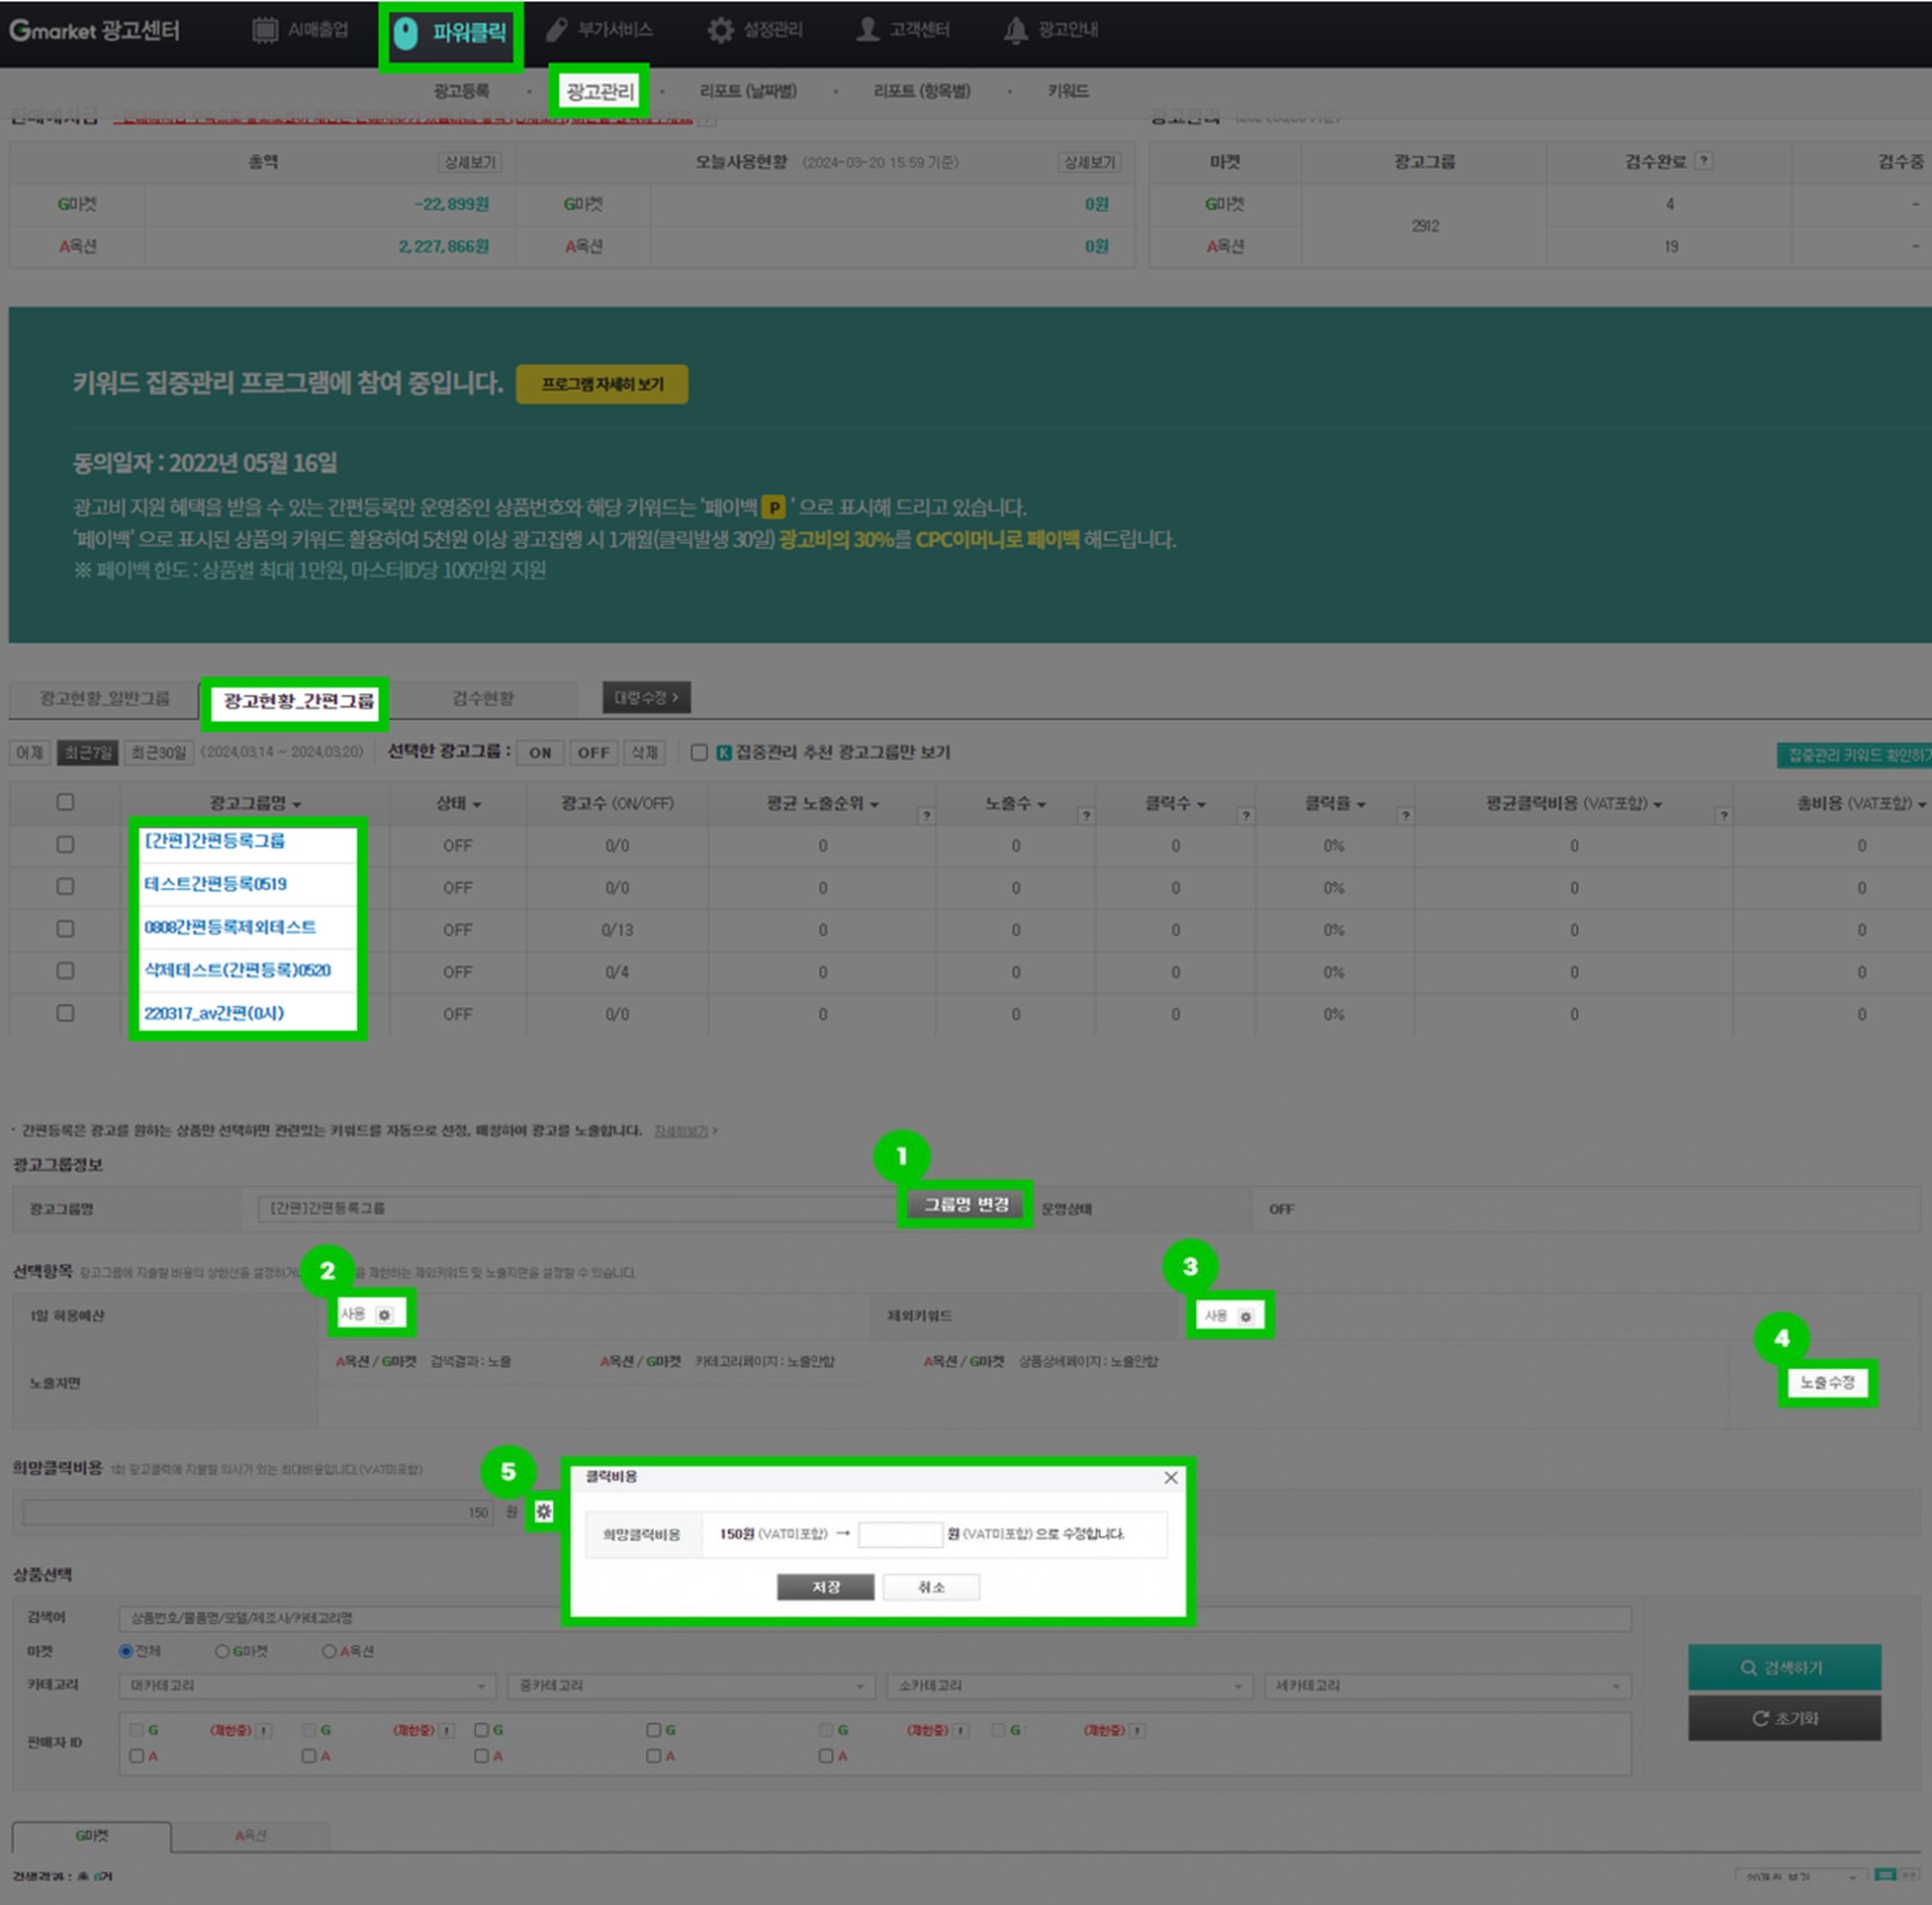Sort by 상태 column arrow
Image resolution: width=1932 pixels, height=1905 pixels.
coord(477,805)
